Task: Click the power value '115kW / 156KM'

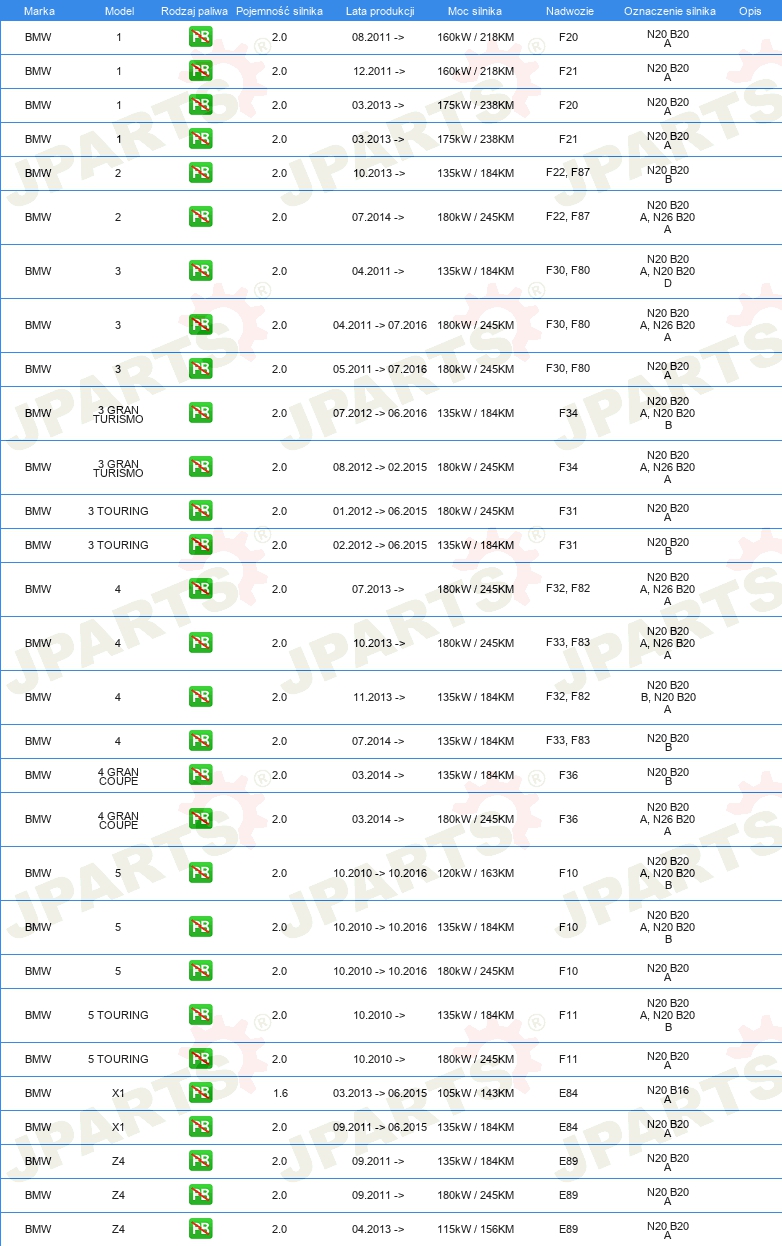Action: point(475,1229)
